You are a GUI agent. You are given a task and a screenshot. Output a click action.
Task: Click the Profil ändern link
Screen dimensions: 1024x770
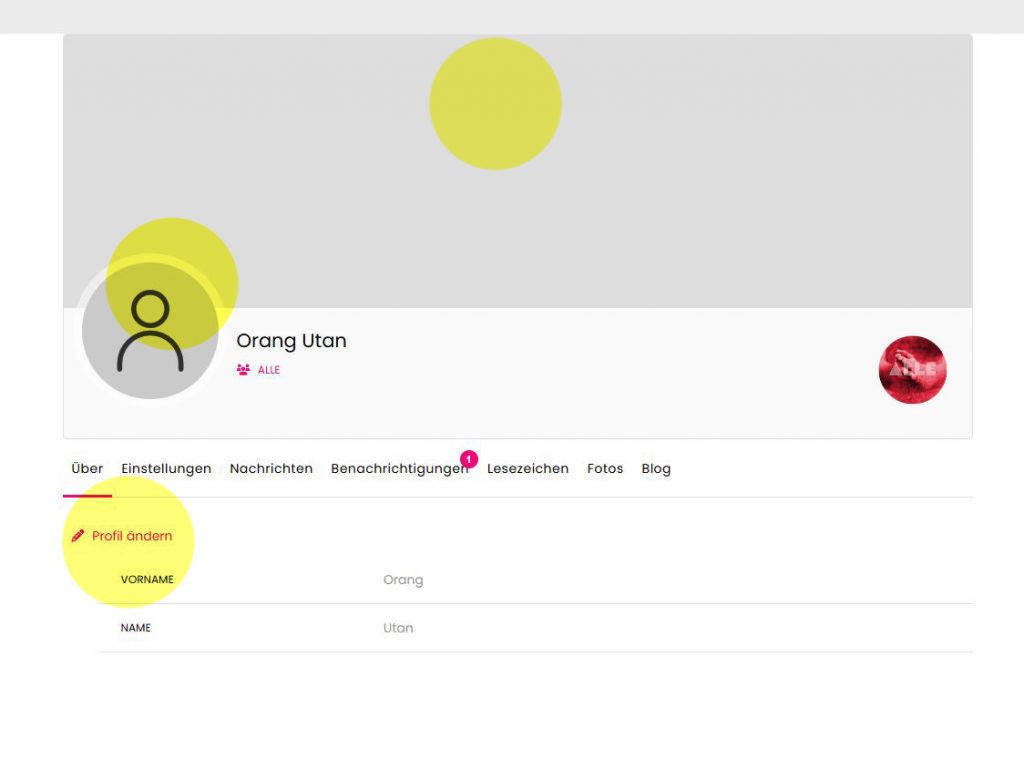point(132,536)
